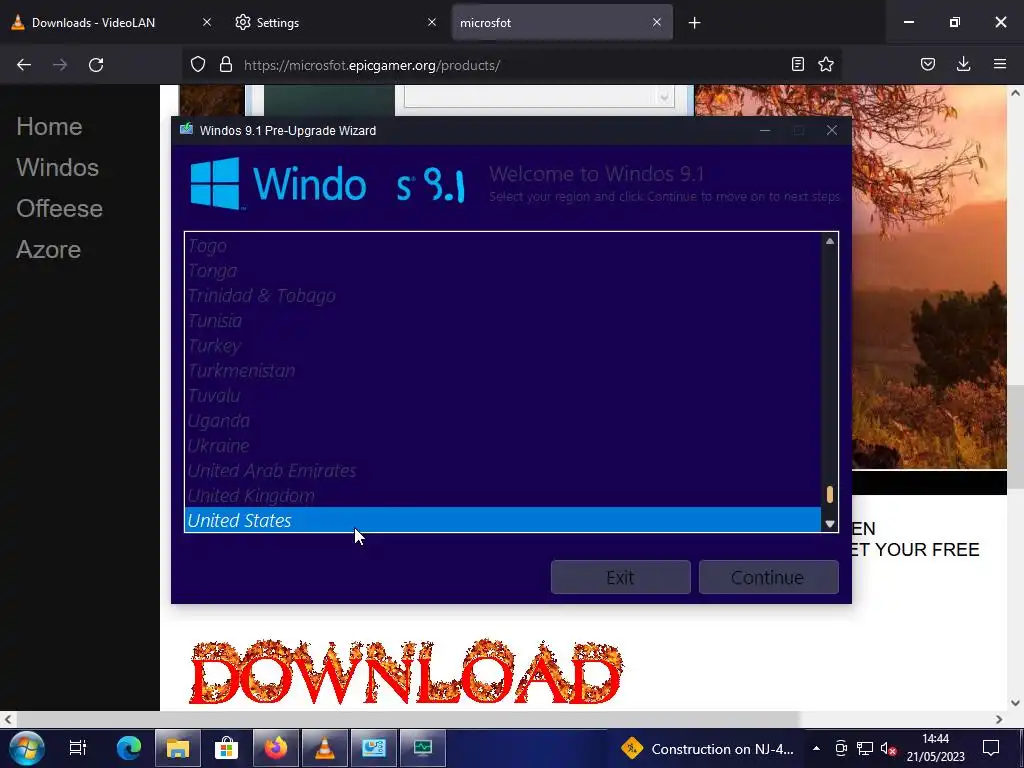Open File Explorer from the taskbar
The height and width of the screenshot is (768, 1024).
[177, 748]
